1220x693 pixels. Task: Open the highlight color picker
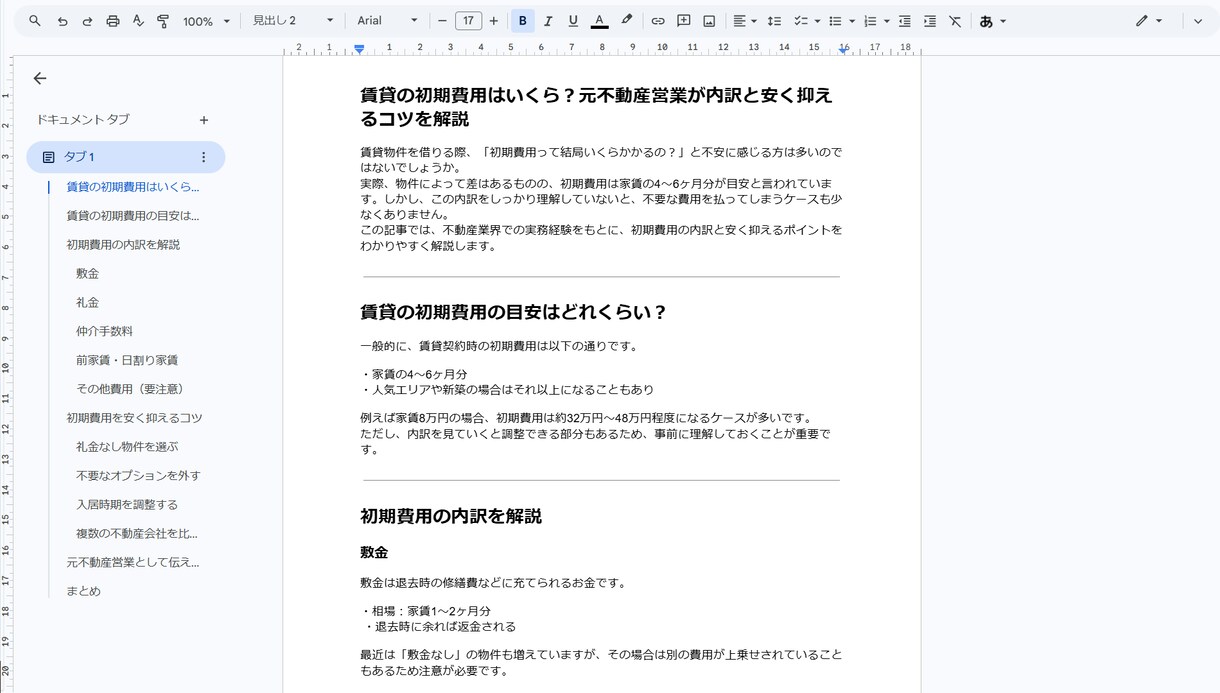[626, 21]
